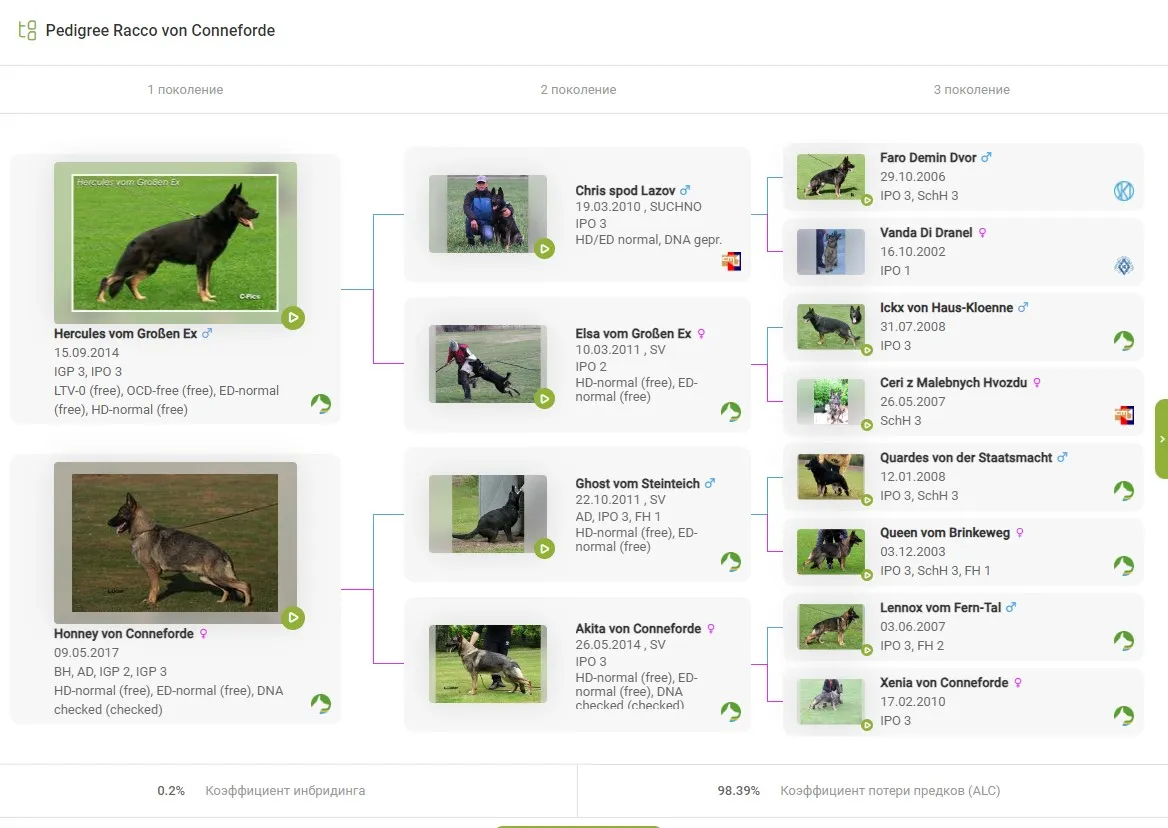This screenshot has width=1168, height=828.
Task: Click the Xenia von Conneforde name
Action: tap(943, 683)
